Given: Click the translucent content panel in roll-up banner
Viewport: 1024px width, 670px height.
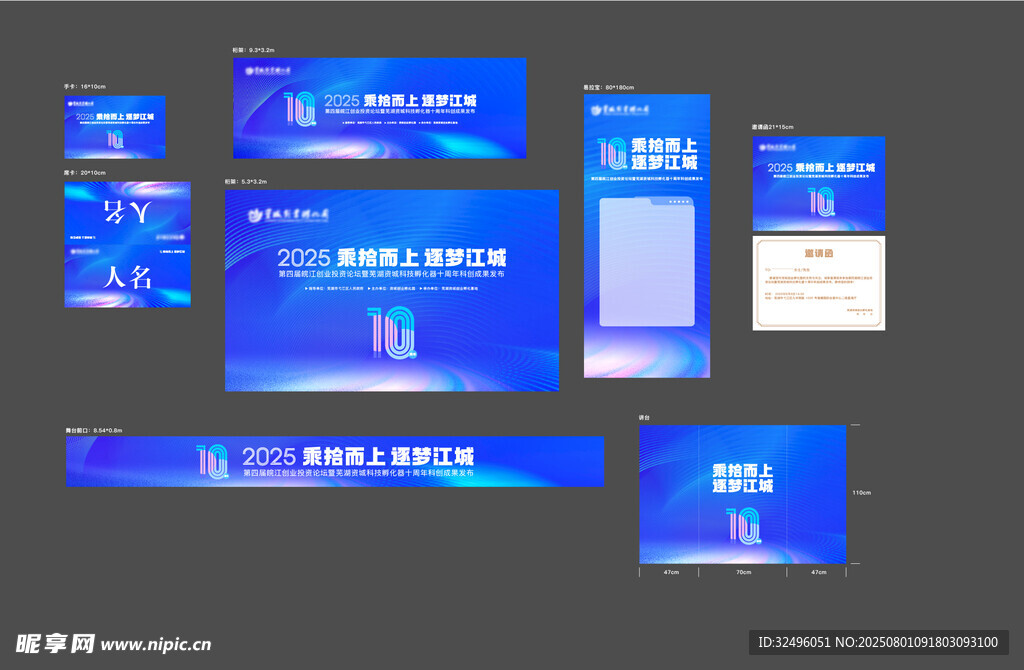Looking at the screenshot, I should pyautogui.click(x=647, y=261).
